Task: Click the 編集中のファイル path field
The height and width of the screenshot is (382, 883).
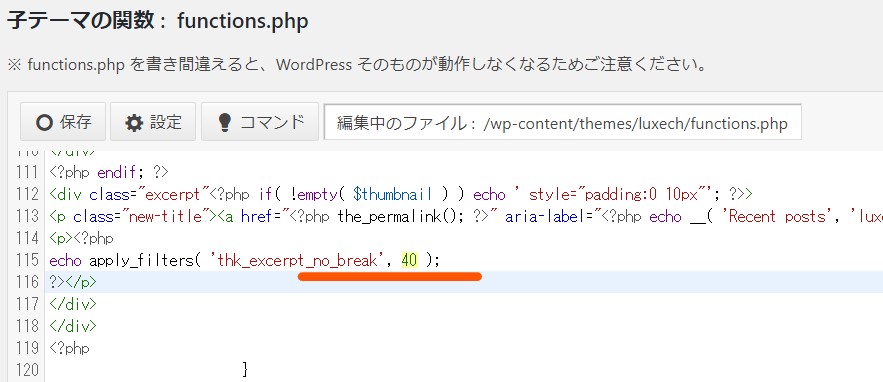Action: pos(563,122)
